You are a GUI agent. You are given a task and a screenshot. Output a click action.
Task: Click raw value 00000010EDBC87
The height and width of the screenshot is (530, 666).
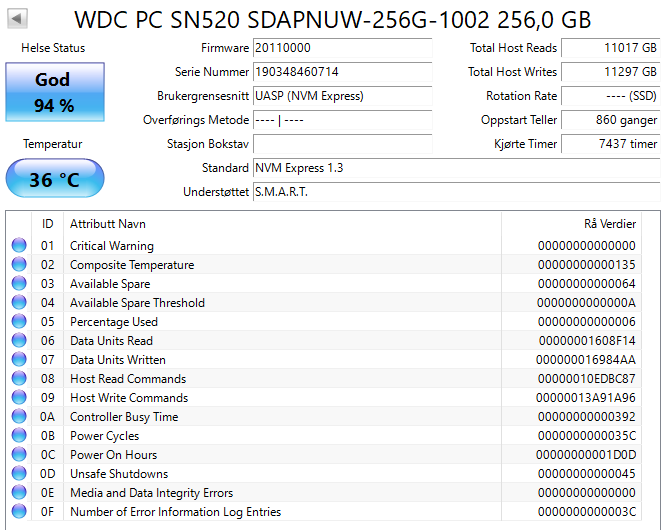point(587,378)
